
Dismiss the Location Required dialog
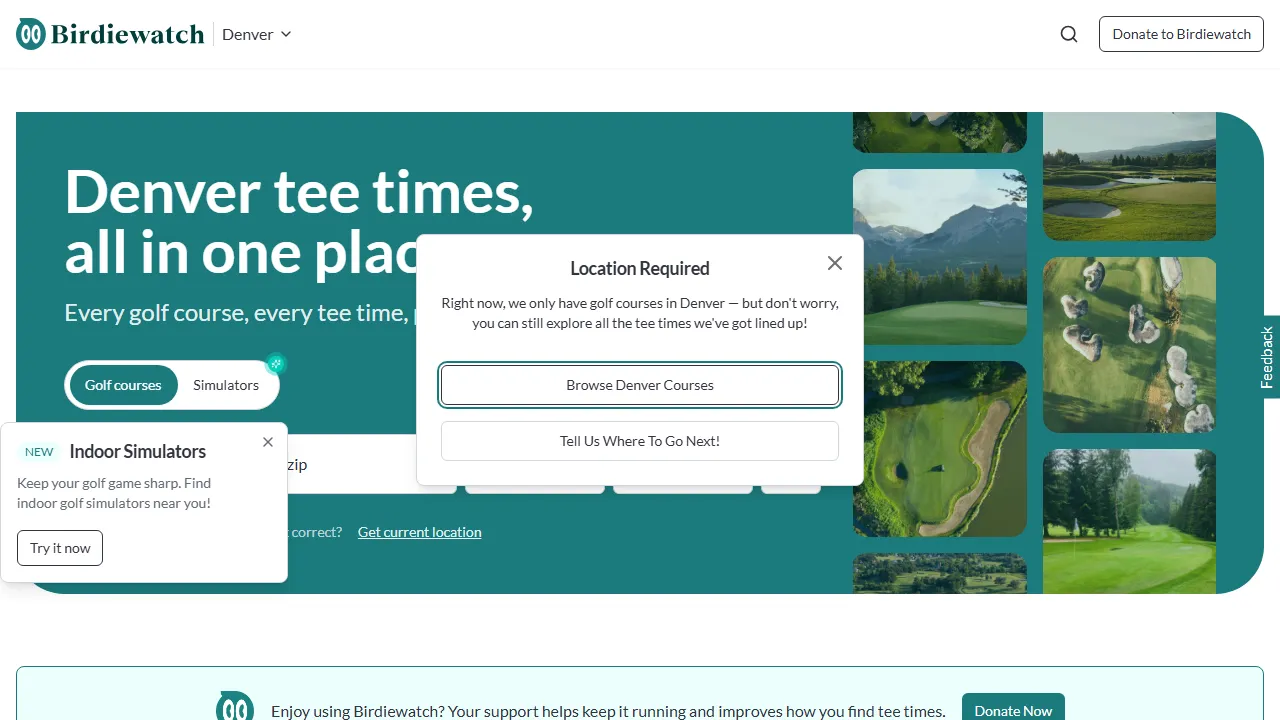click(x=835, y=263)
